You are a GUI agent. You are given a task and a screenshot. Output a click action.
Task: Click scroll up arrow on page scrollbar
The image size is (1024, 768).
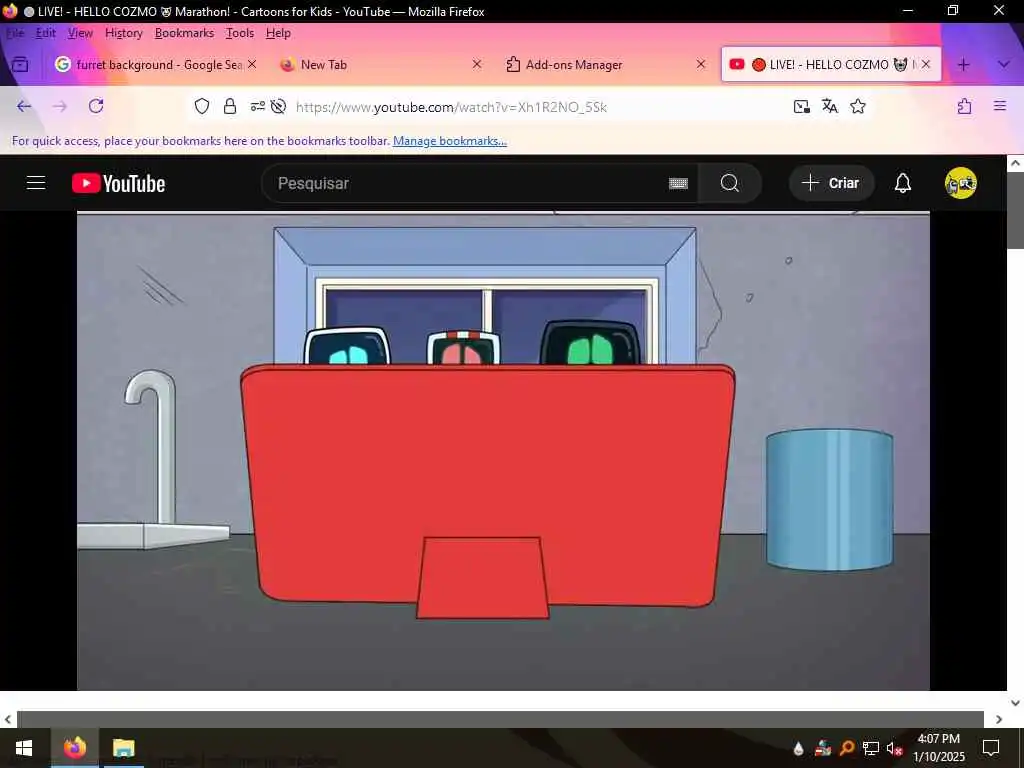pyautogui.click(x=1015, y=163)
